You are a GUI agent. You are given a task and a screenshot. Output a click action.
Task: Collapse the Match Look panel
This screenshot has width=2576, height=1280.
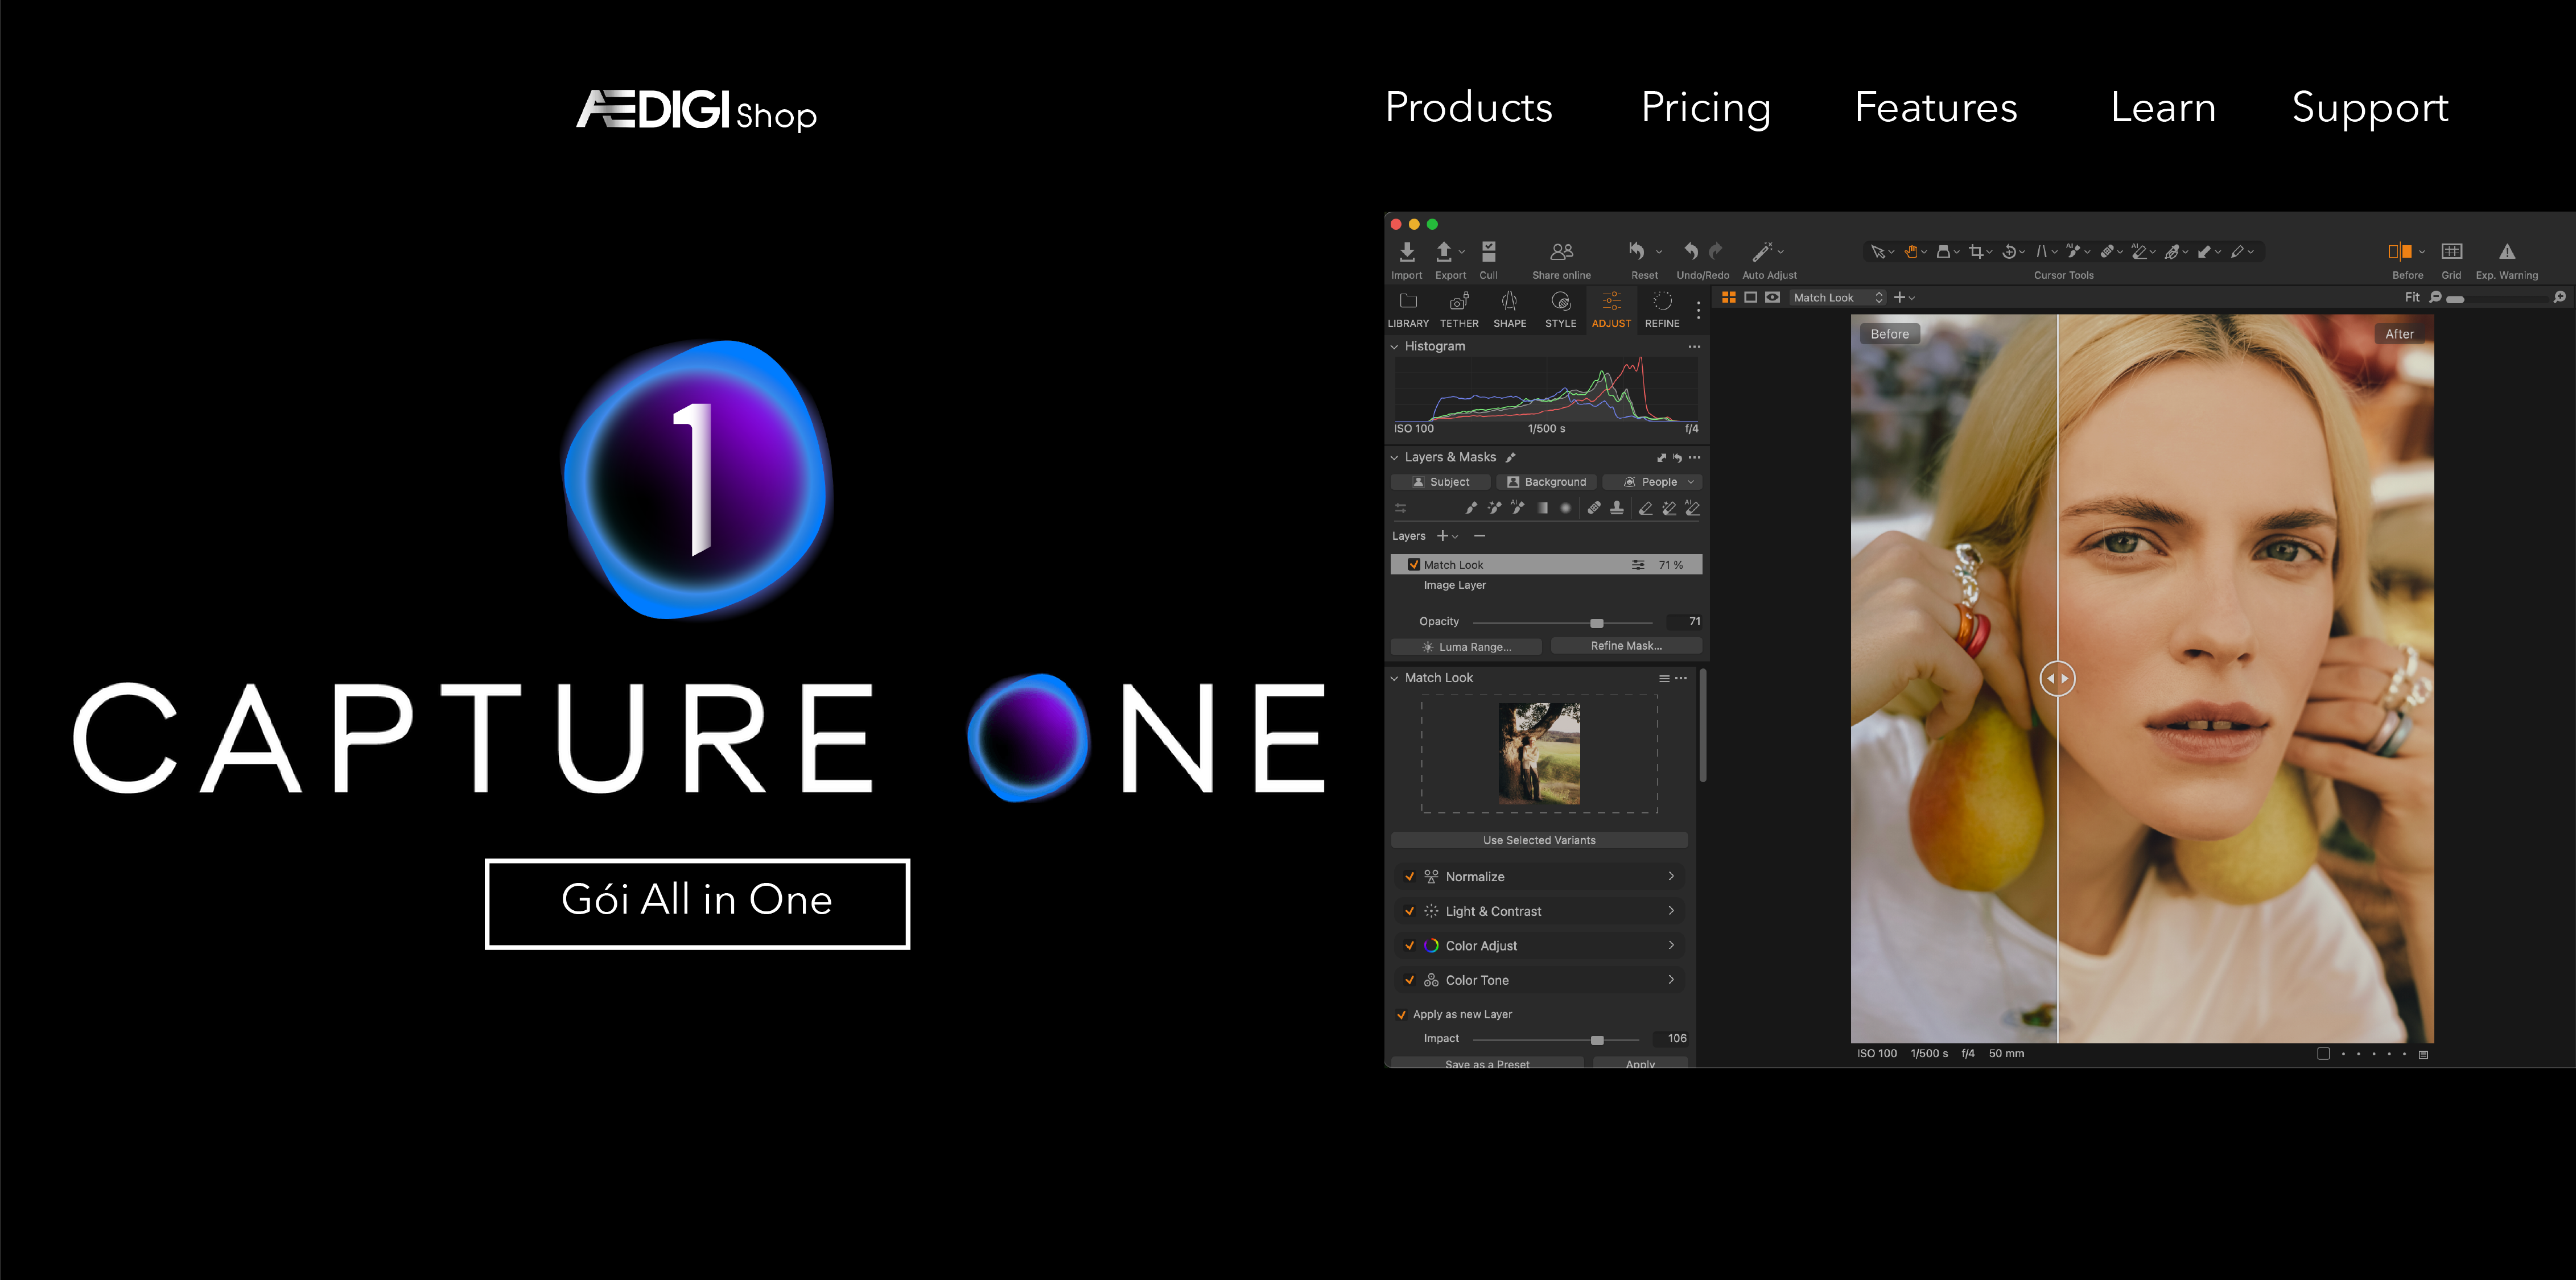(1394, 678)
